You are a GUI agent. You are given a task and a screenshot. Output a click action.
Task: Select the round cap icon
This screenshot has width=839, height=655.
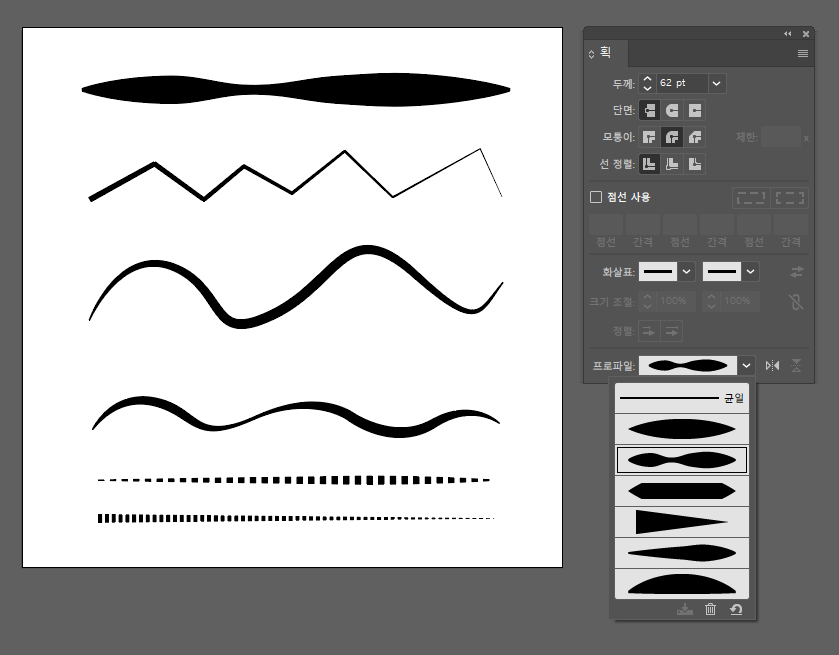672,110
